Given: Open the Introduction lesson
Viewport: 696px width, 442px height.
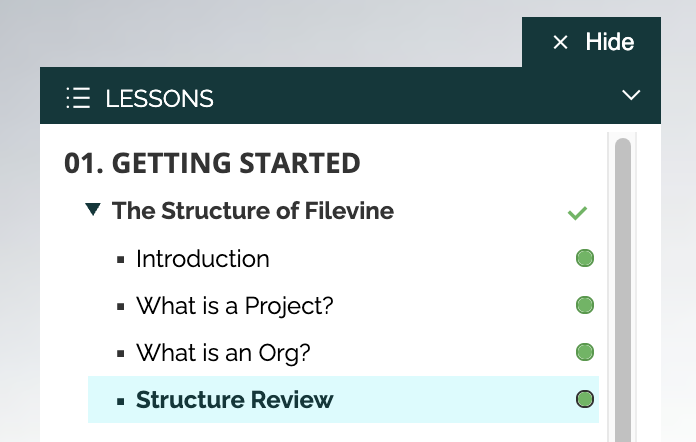Looking at the screenshot, I should [x=202, y=259].
